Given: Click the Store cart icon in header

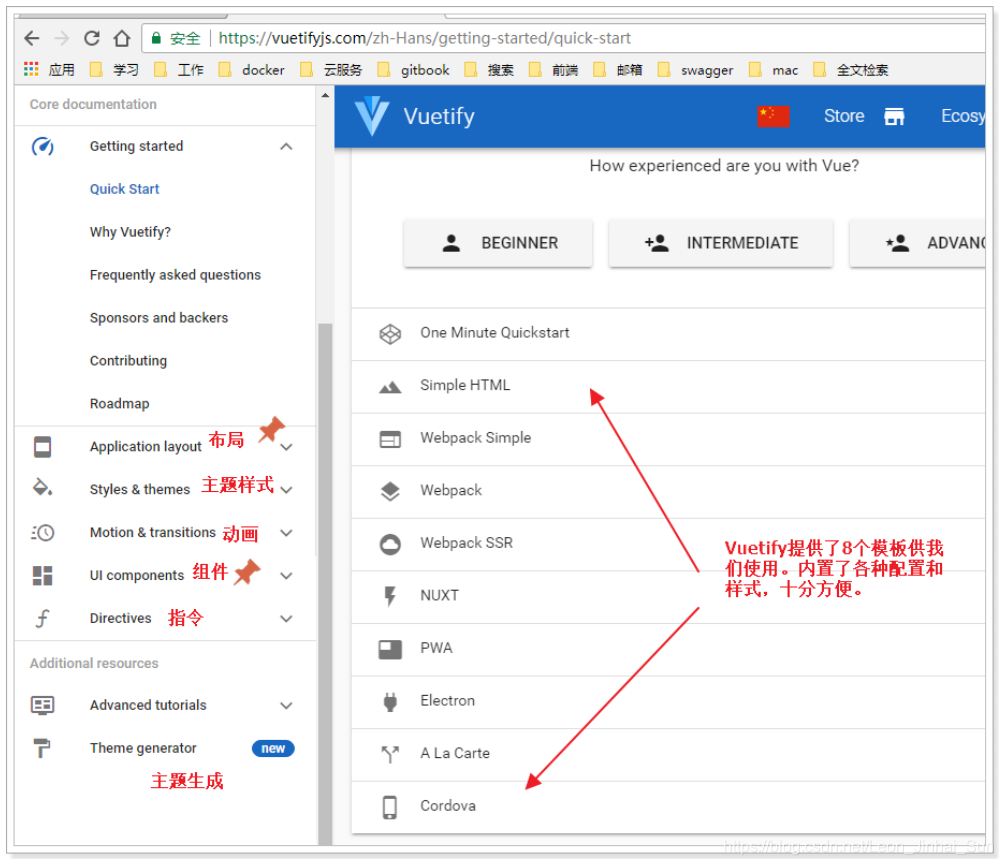Looking at the screenshot, I should coord(895,115).
